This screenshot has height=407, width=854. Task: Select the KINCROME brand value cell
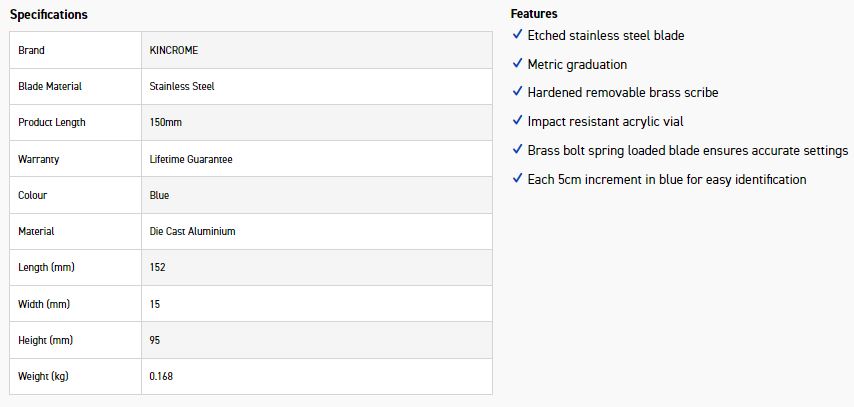tap(174, 50)
